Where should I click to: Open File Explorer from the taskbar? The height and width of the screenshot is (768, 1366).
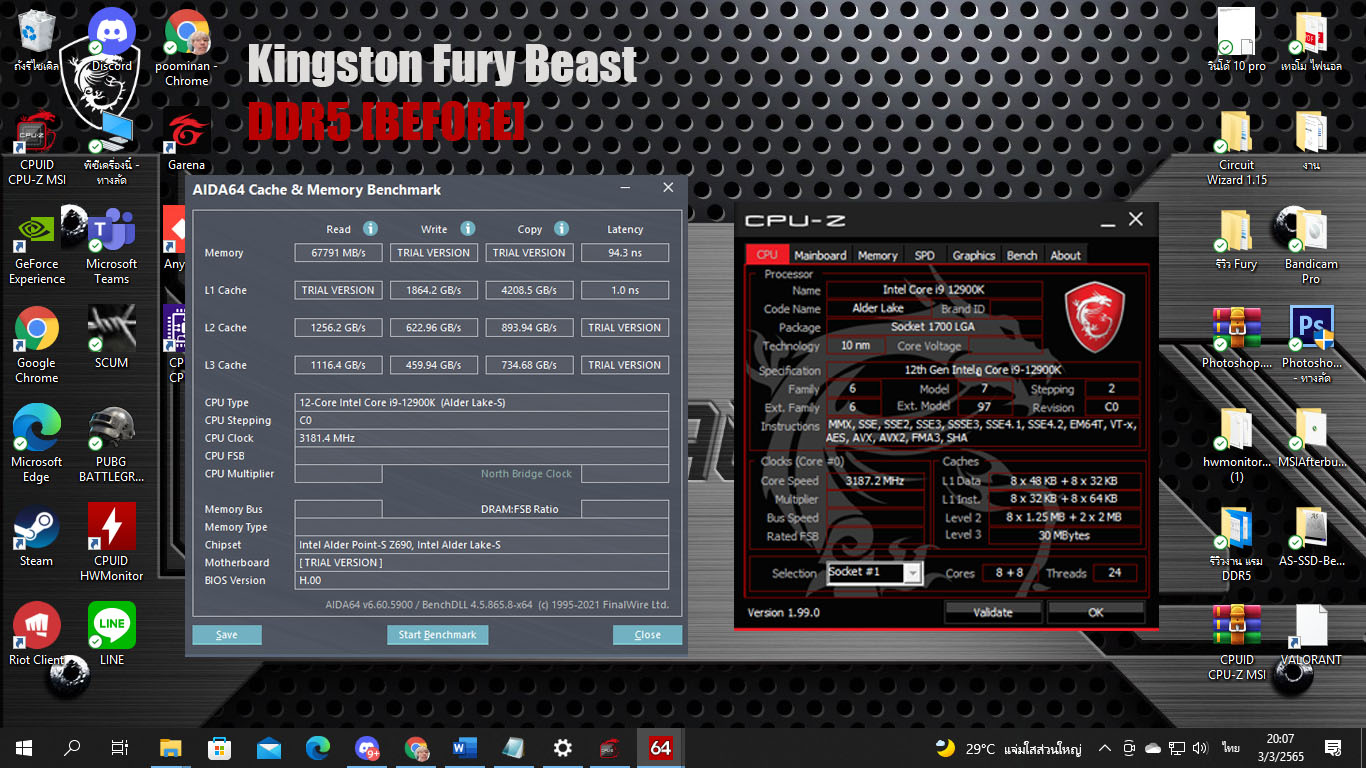[x=171, y=748]
